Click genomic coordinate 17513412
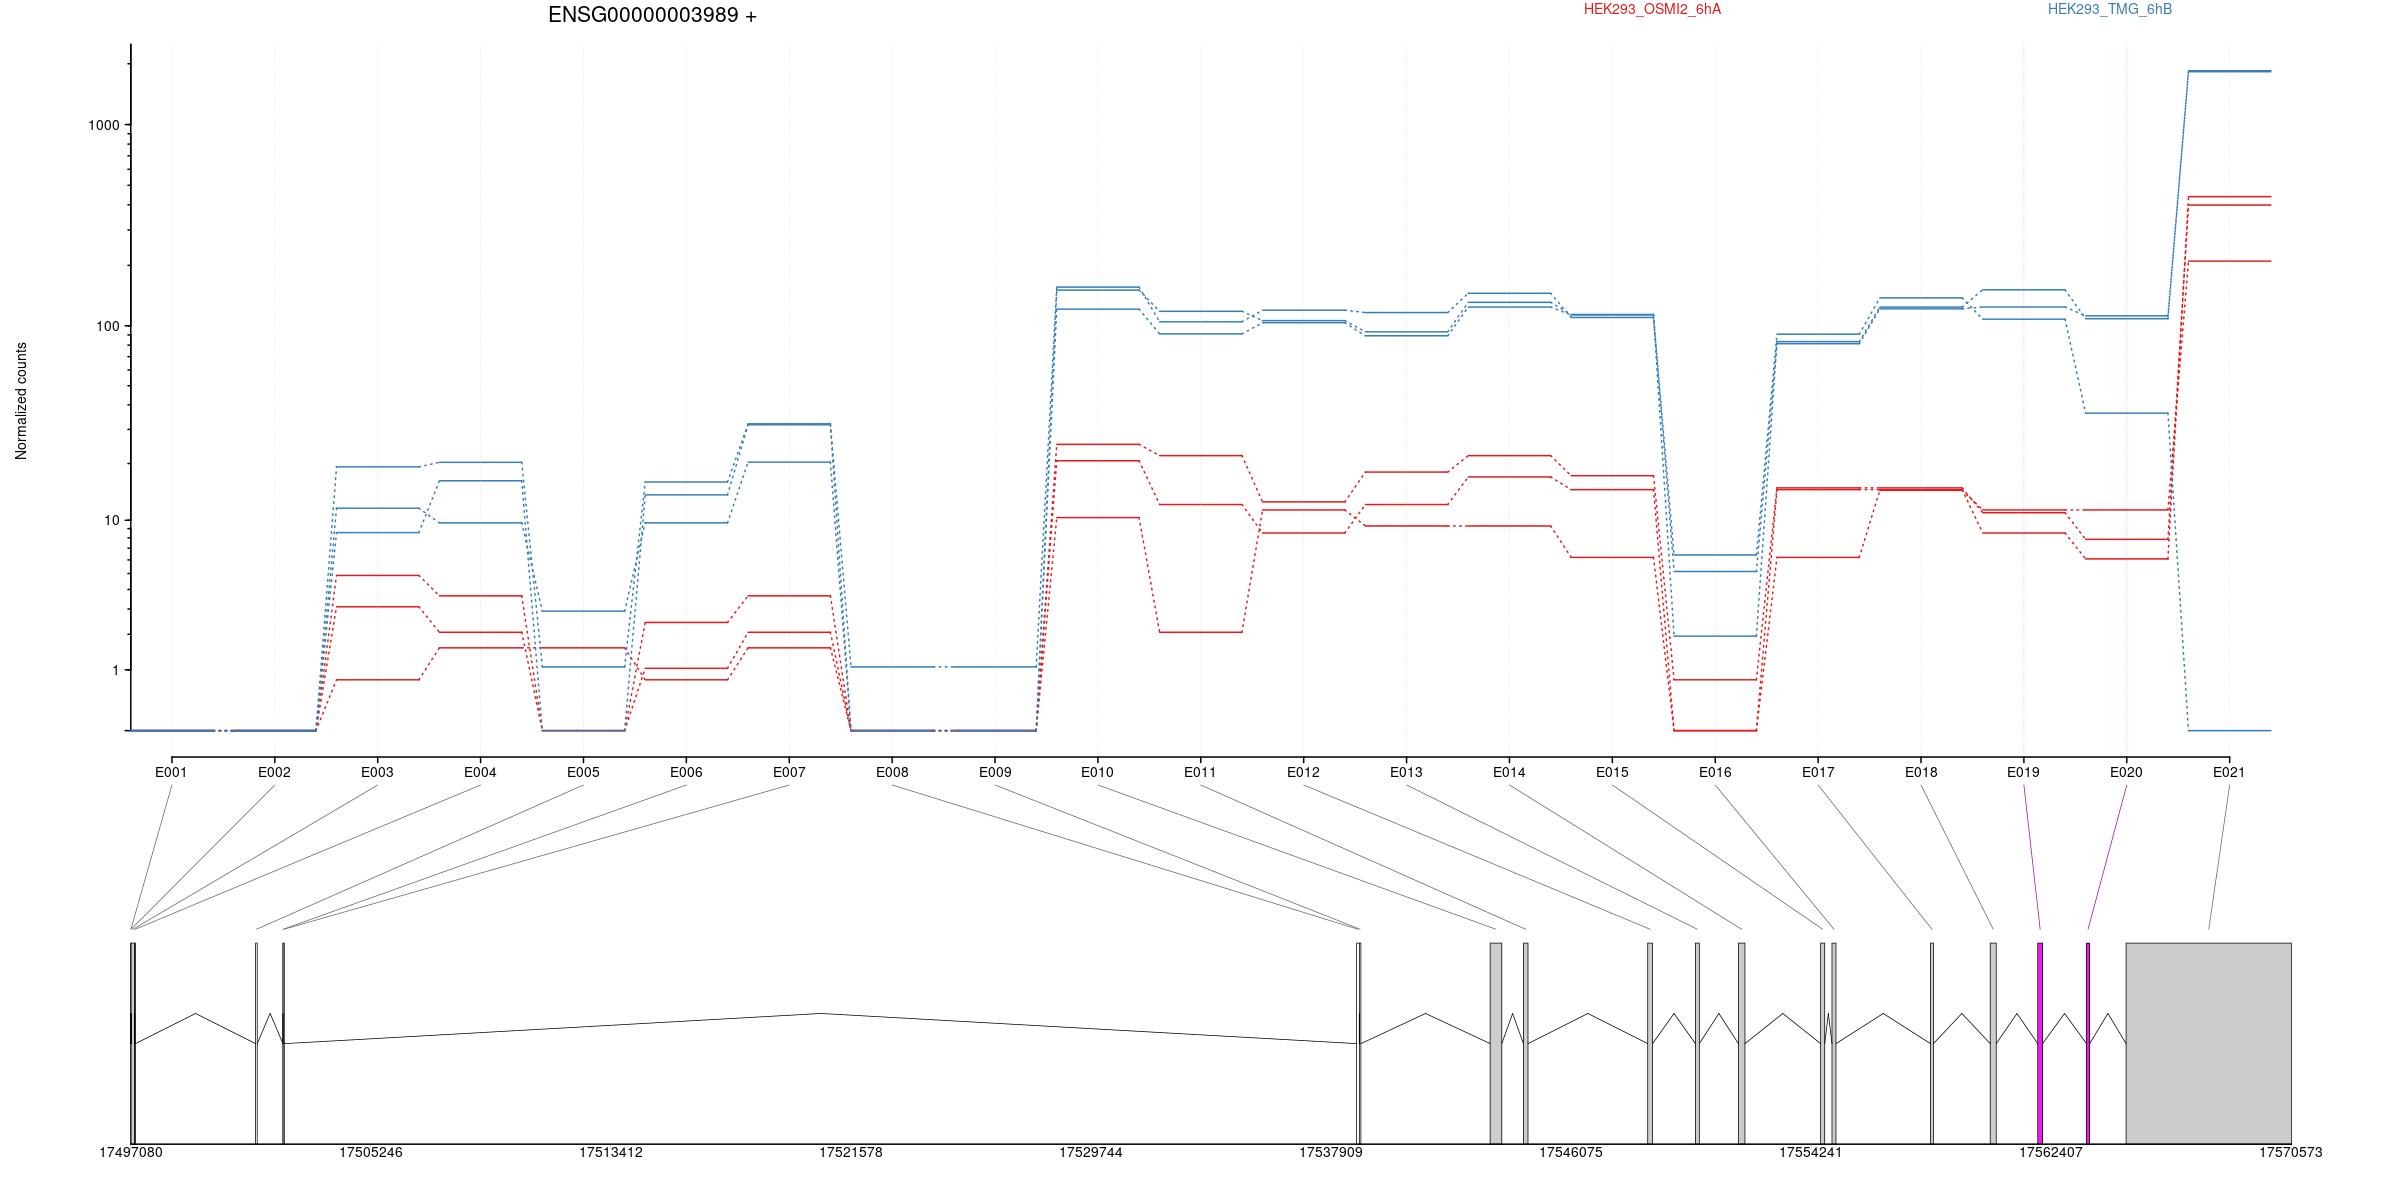The image size is (2400, 1200). pyautogui.click(x=611, y=1152)
